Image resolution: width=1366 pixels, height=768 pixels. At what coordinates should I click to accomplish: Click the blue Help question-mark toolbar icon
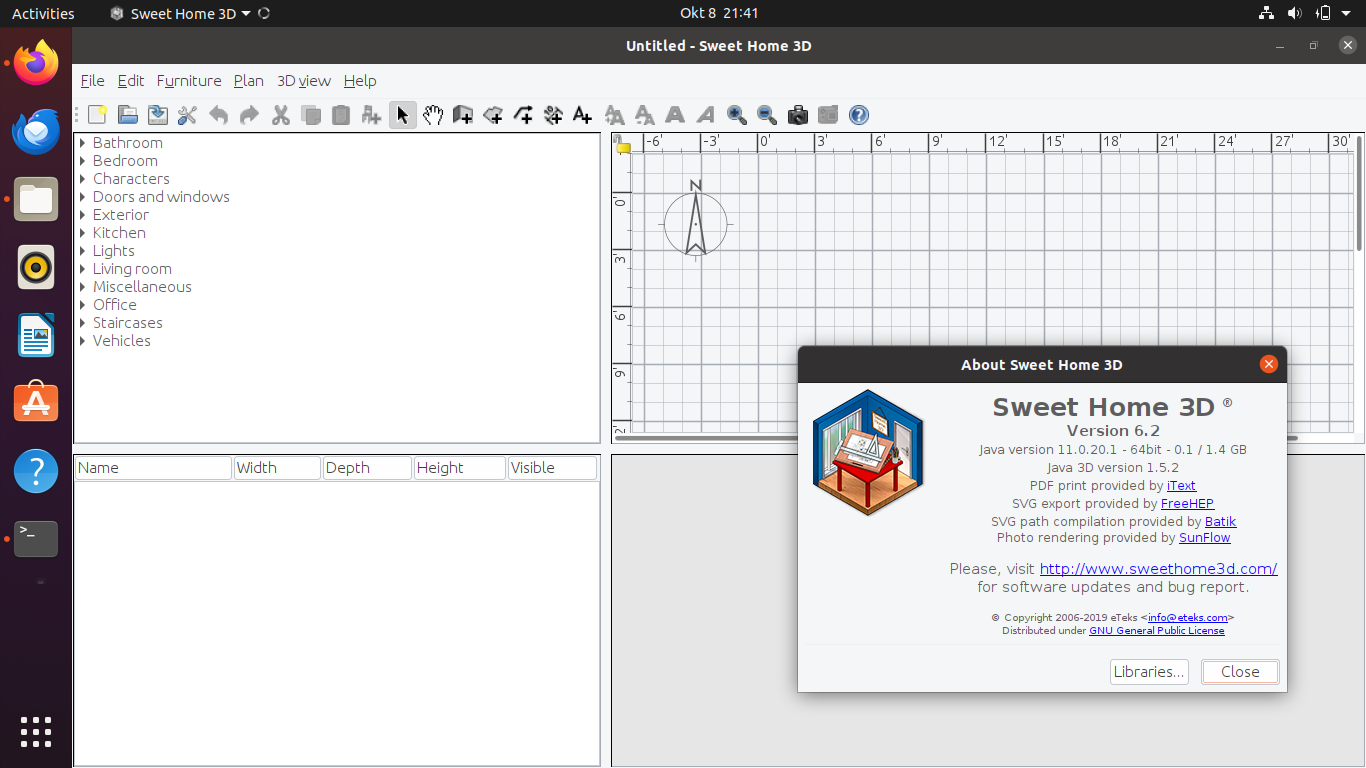[858, 115]
